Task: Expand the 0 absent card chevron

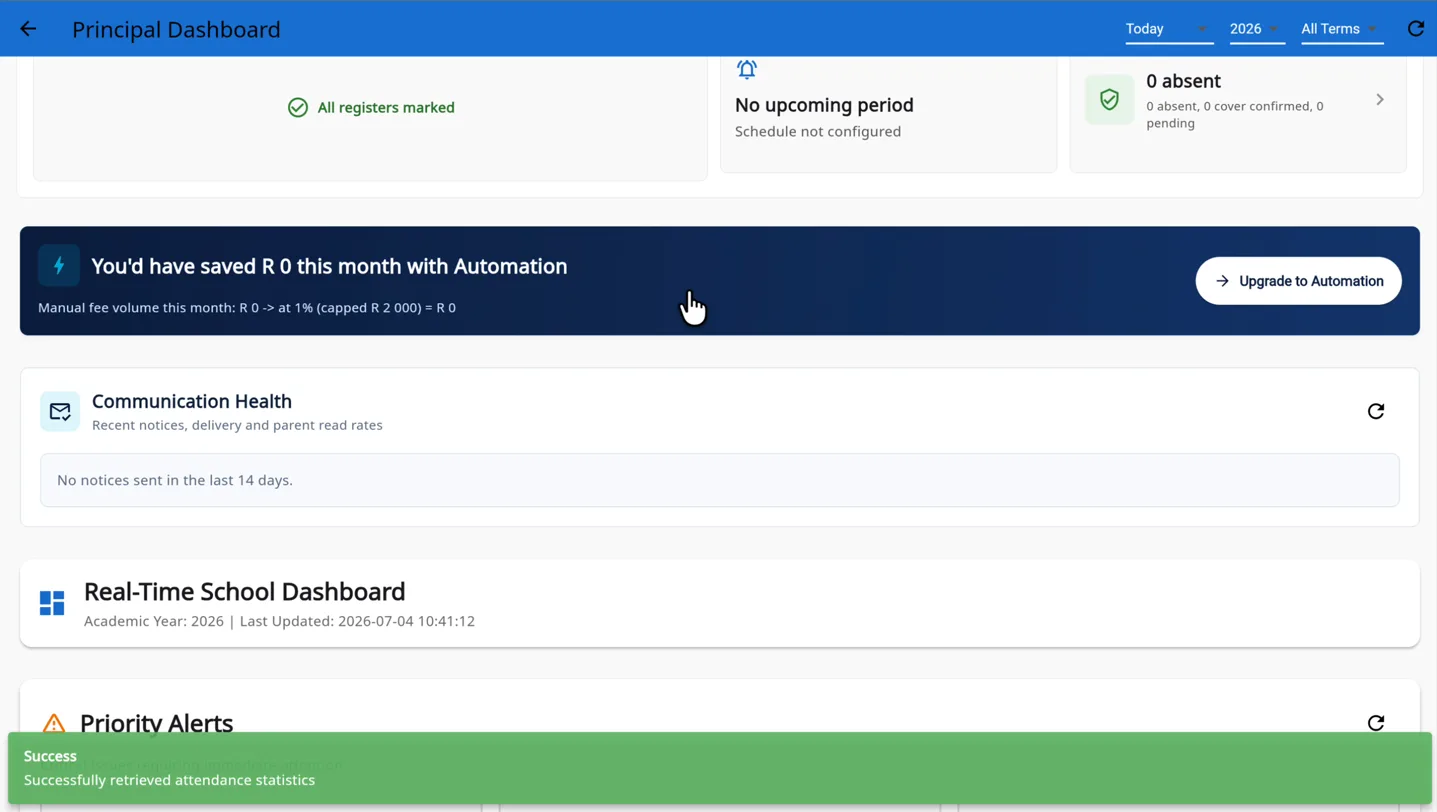Action: pos(1380,100)
